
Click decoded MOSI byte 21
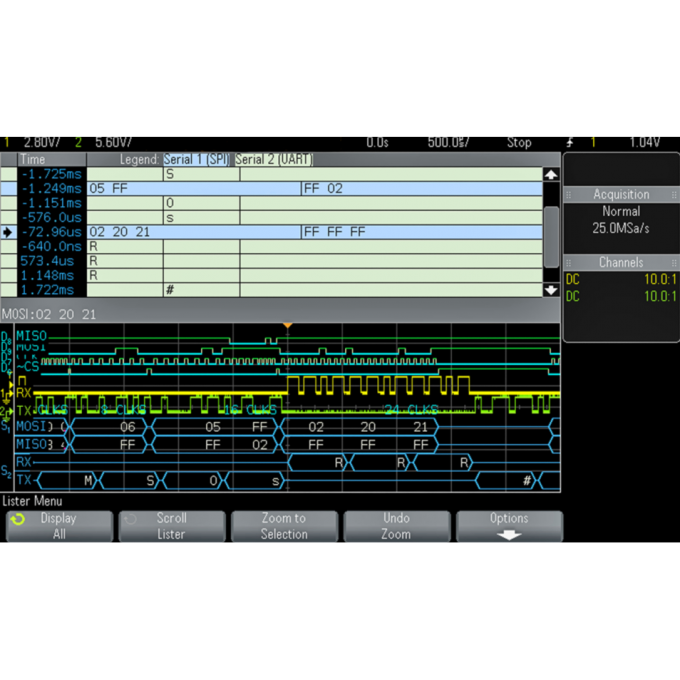click(x=421, y=428)
